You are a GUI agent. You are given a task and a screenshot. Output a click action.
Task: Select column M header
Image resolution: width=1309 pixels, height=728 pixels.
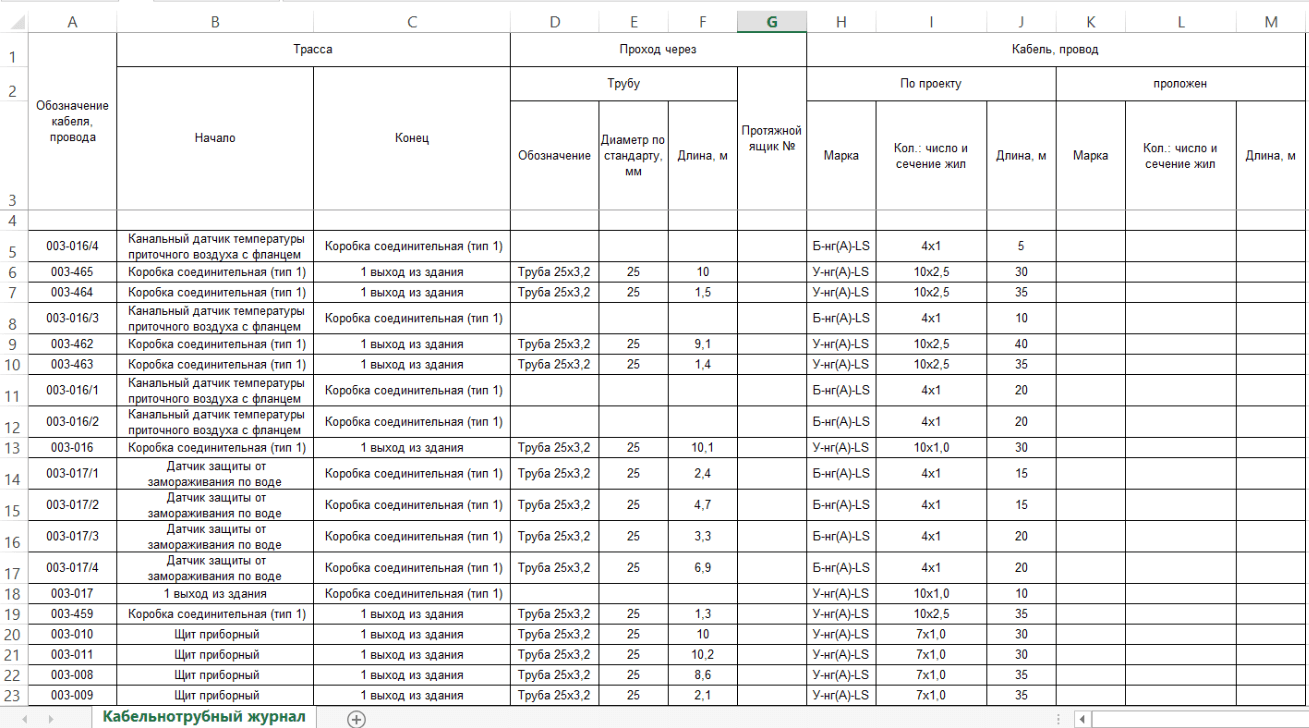(1272, 23)
